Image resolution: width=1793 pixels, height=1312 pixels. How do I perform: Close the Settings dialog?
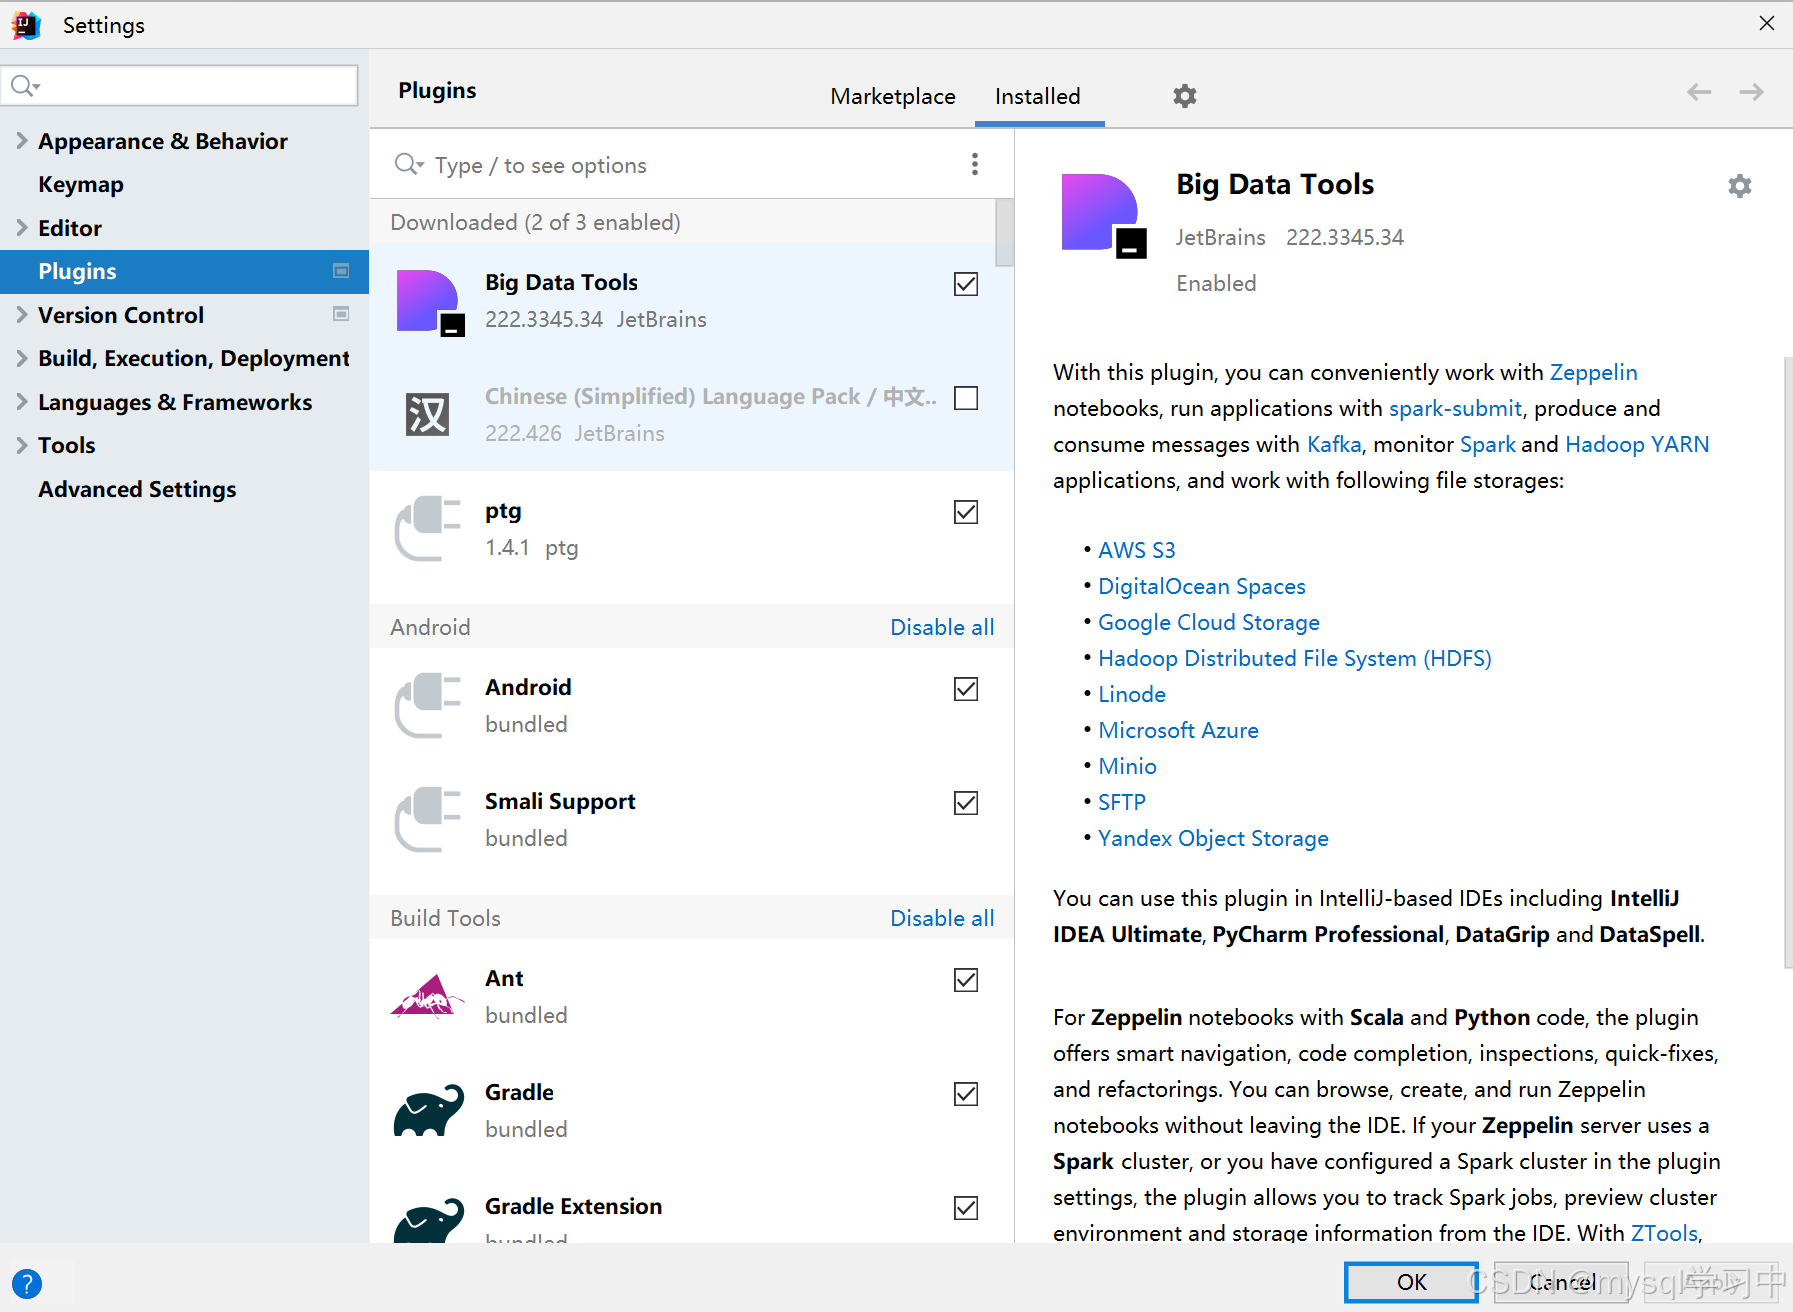click(1767, 23)
